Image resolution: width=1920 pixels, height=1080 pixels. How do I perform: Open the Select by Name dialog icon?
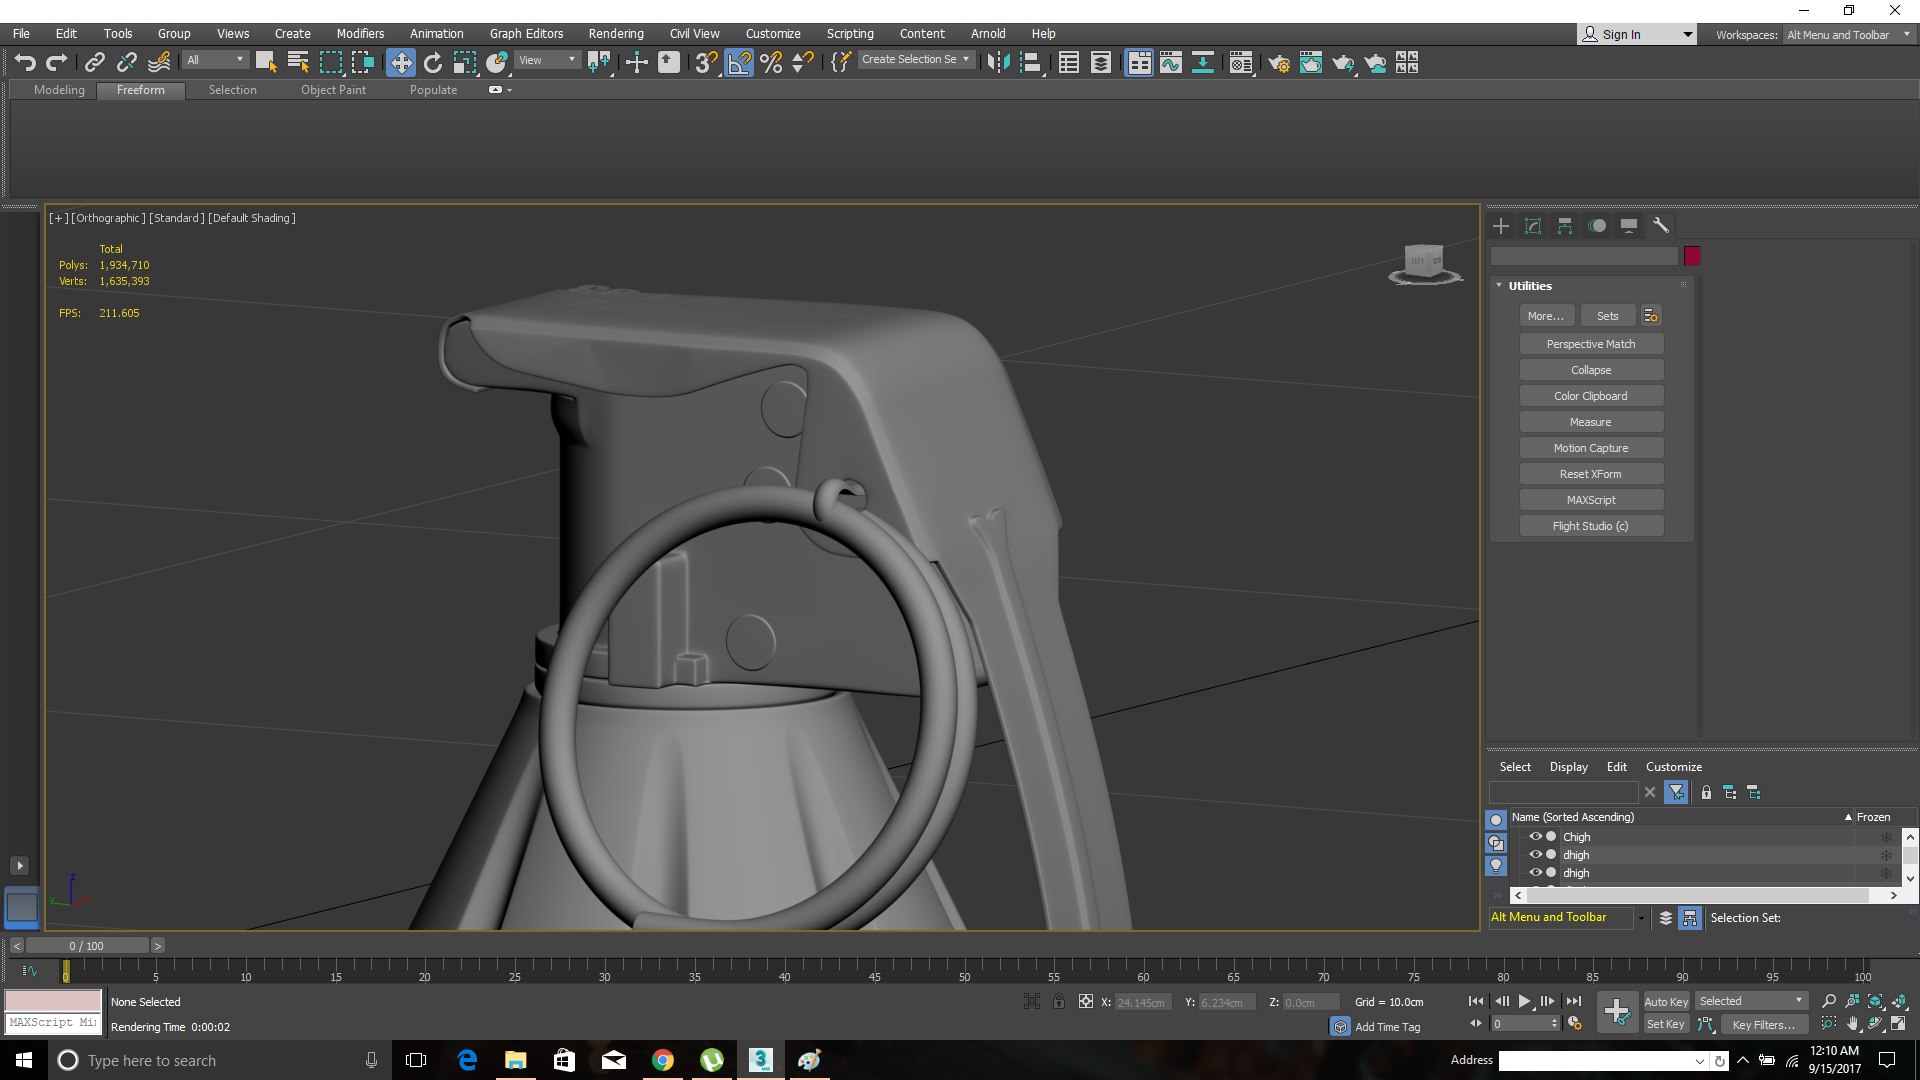click(x=297, y=63)
